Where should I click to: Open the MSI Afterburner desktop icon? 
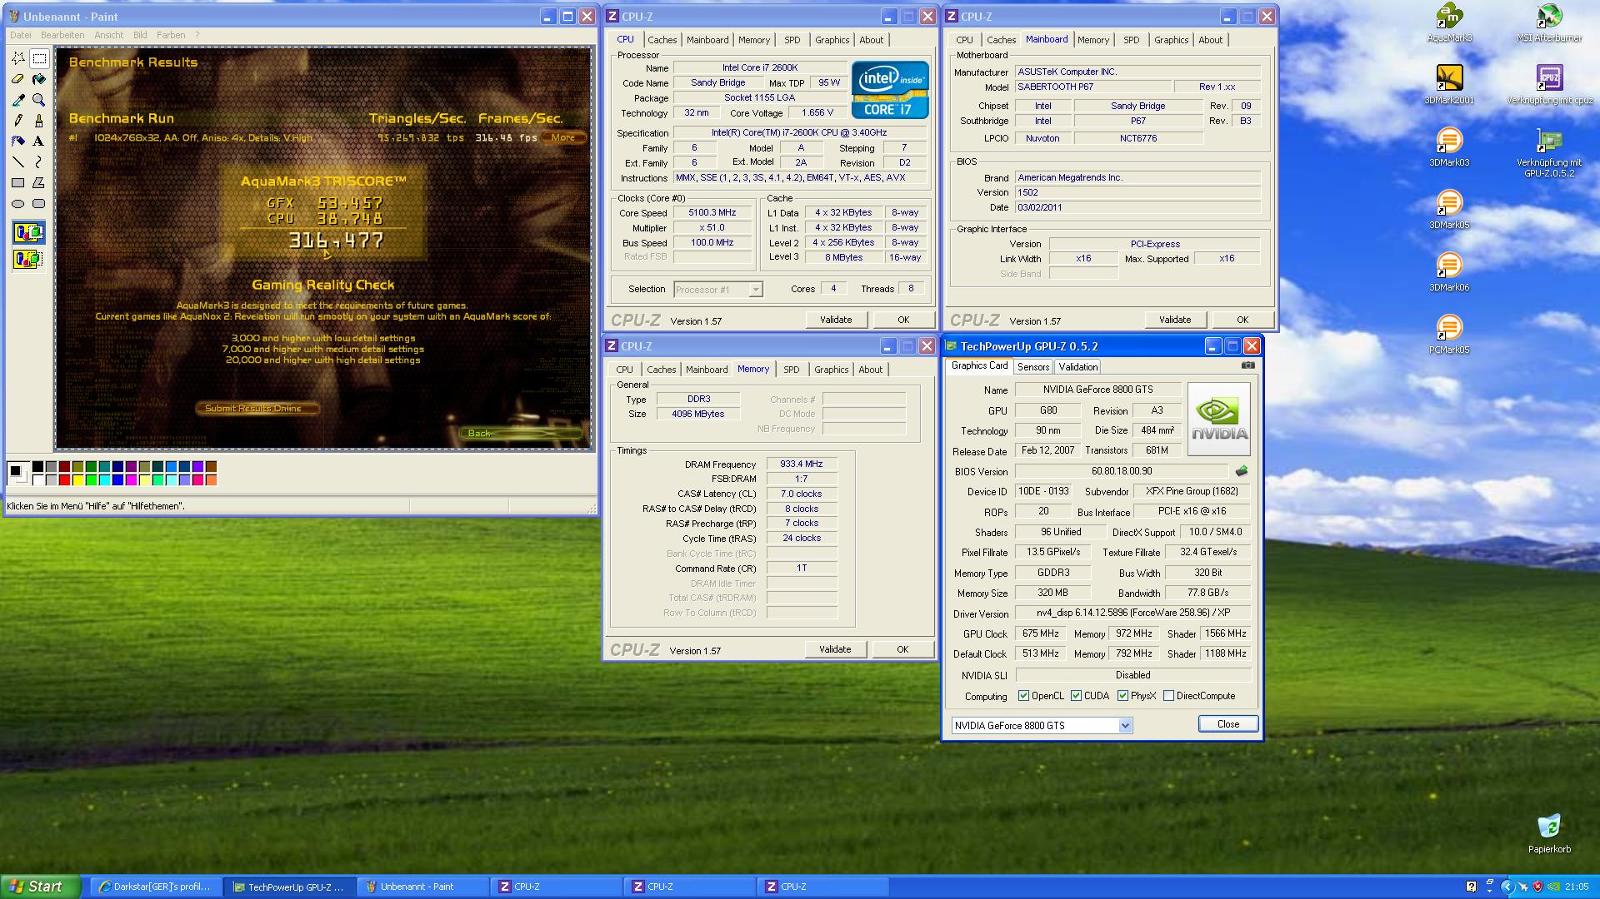pos(1549,23)
